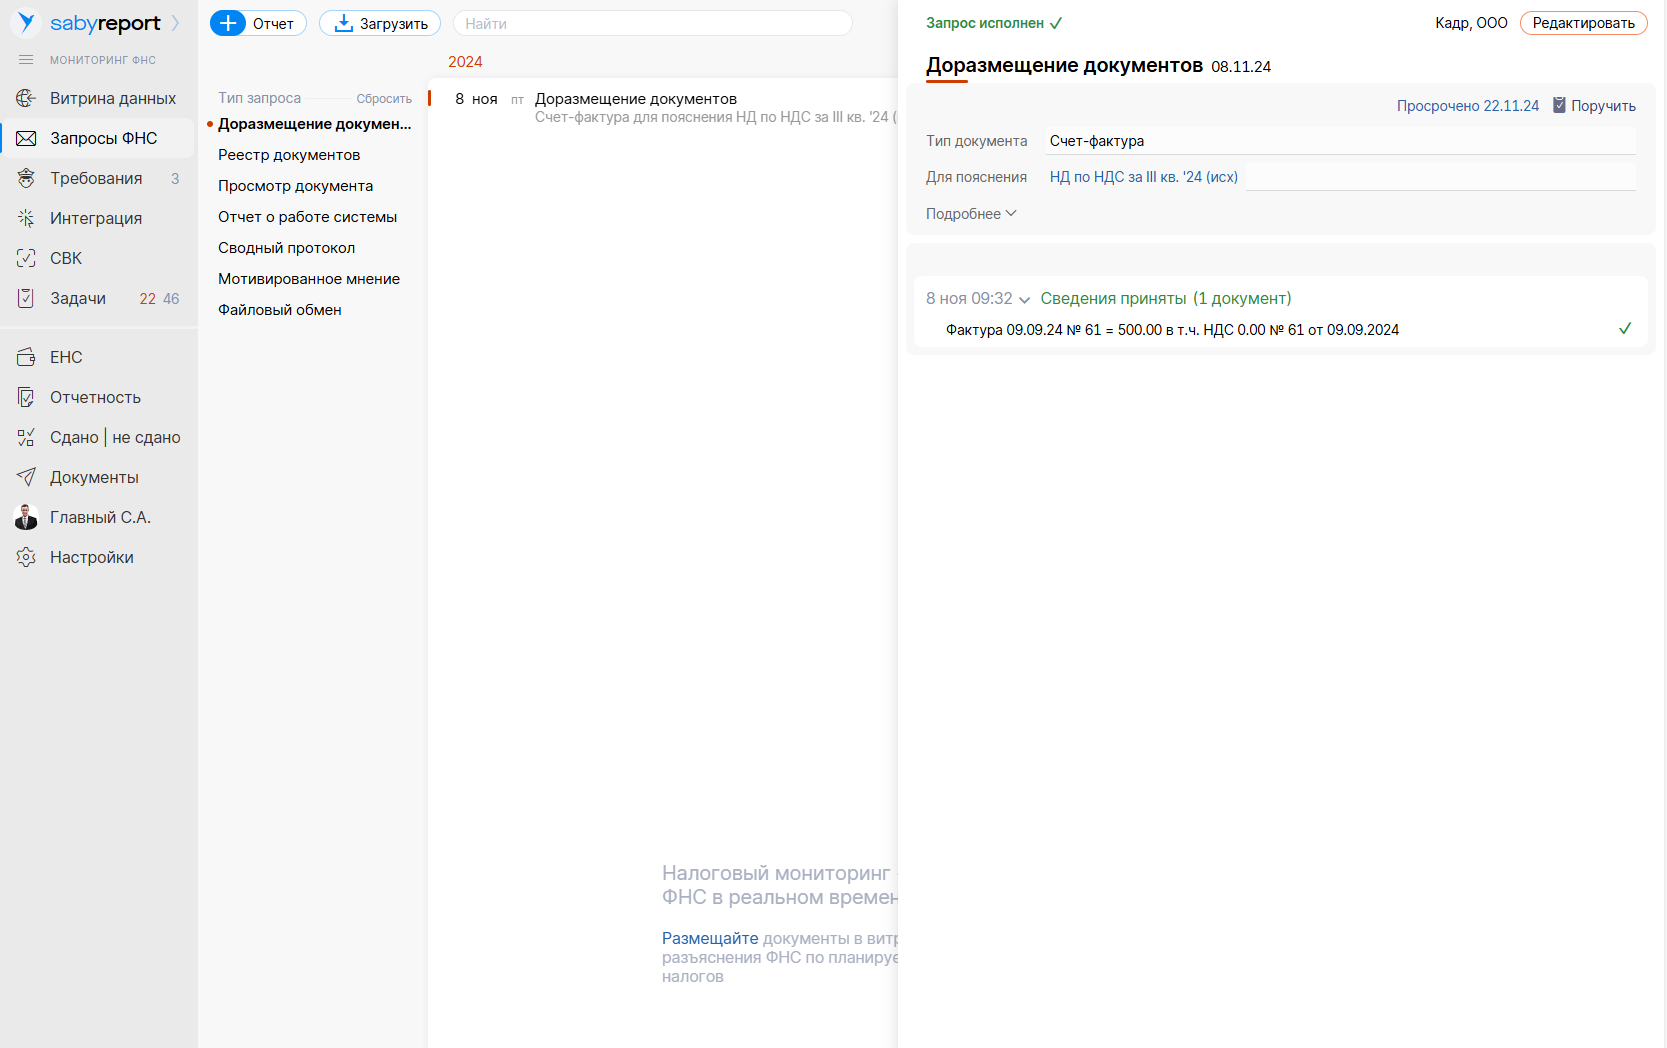
Task: Click the envelope icon for Запросы ФНС
Action: tap(26, 138)
